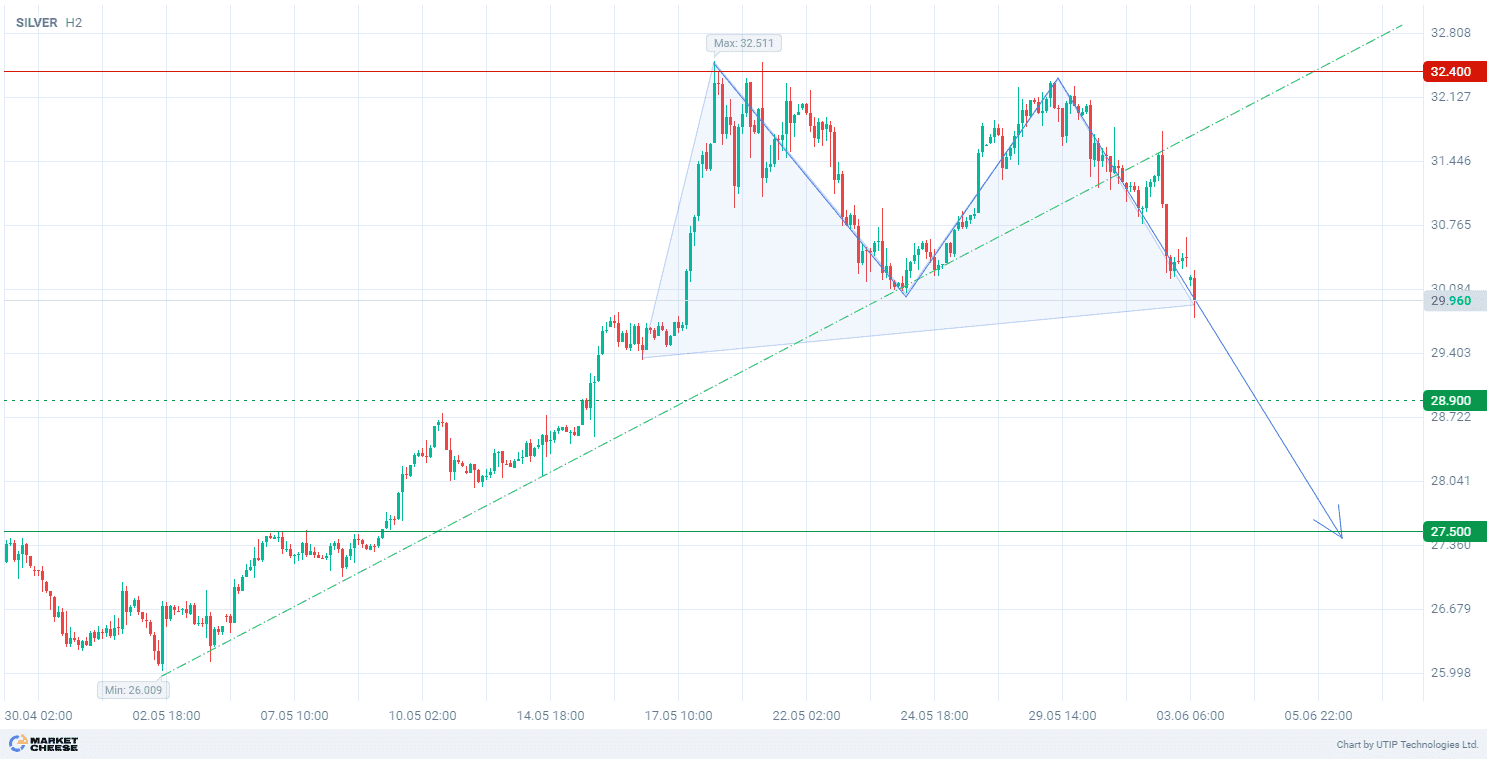Click the 22.05 02:00 time label
1487x759 pixels.
click(x=806, y=716)
